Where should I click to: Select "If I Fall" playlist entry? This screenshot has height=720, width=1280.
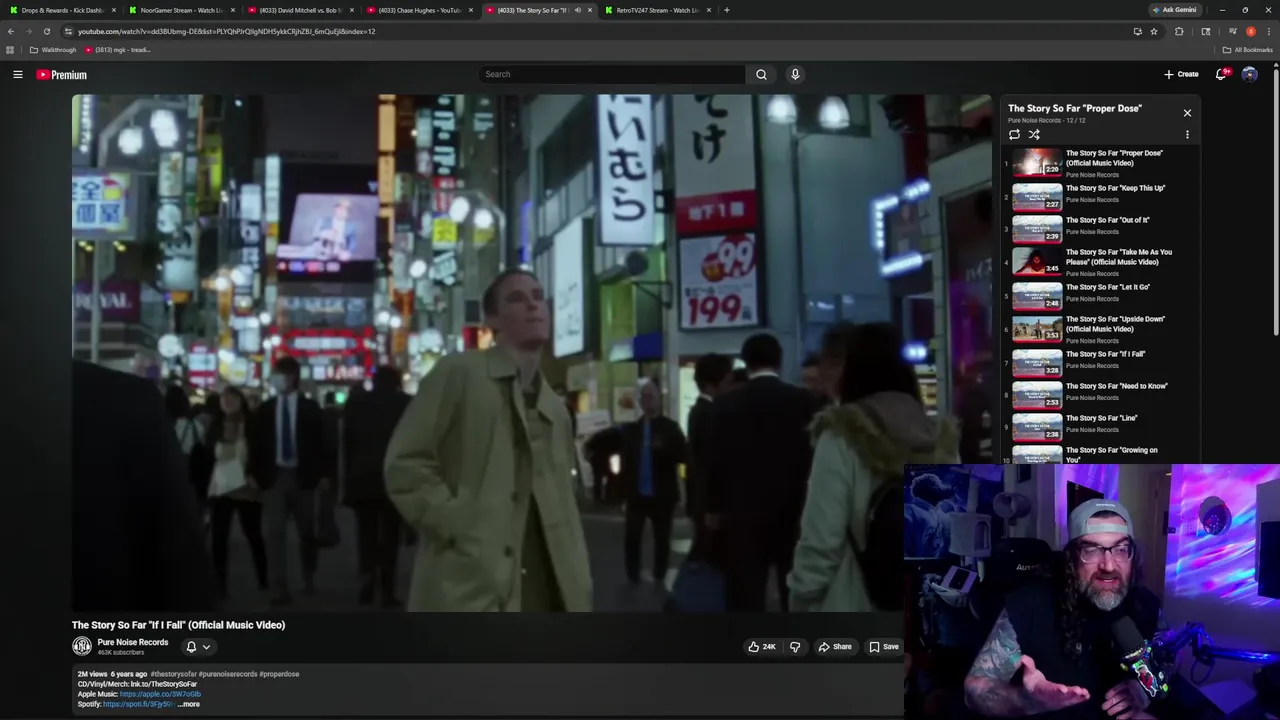coord(1100,362)
